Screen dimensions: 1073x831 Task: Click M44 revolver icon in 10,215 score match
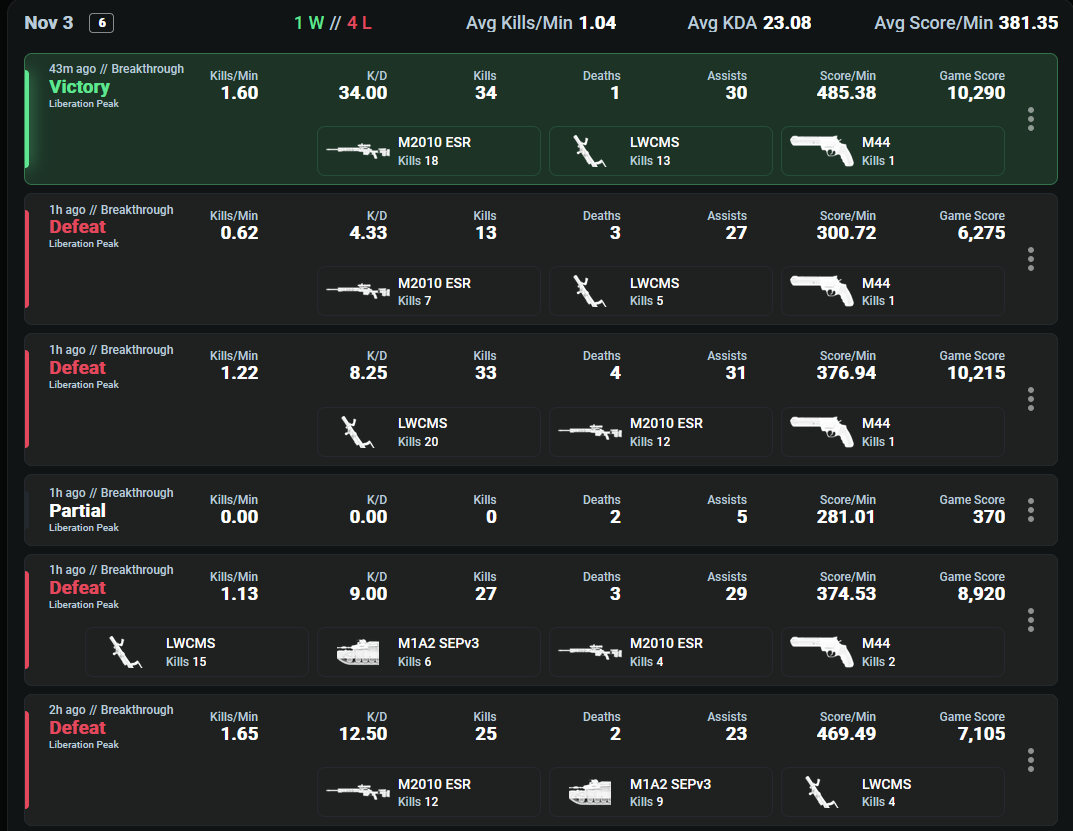(822, 431)
